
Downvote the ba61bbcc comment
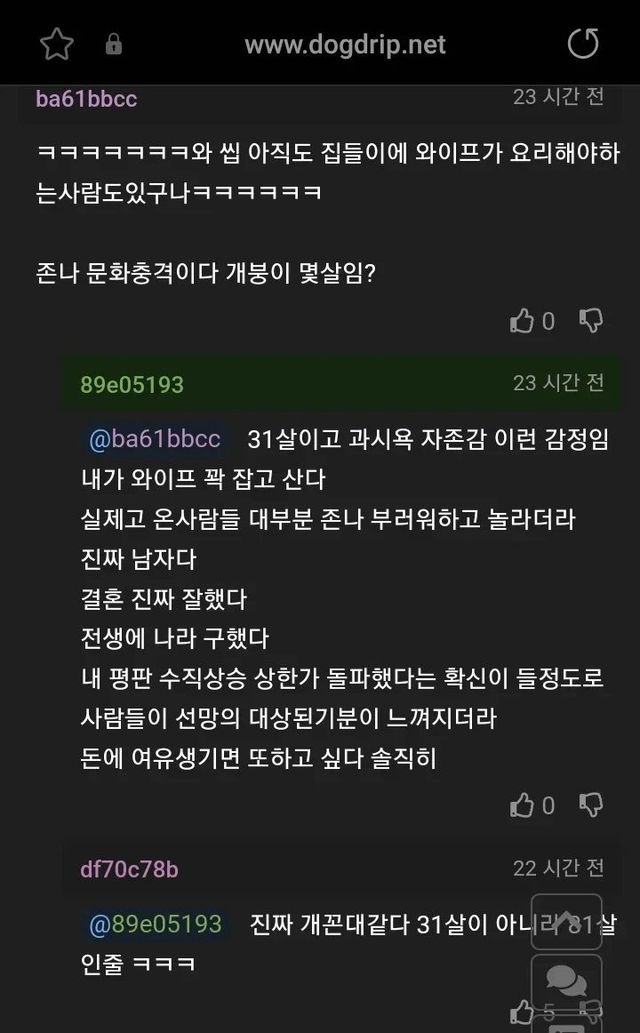(591, 321)
